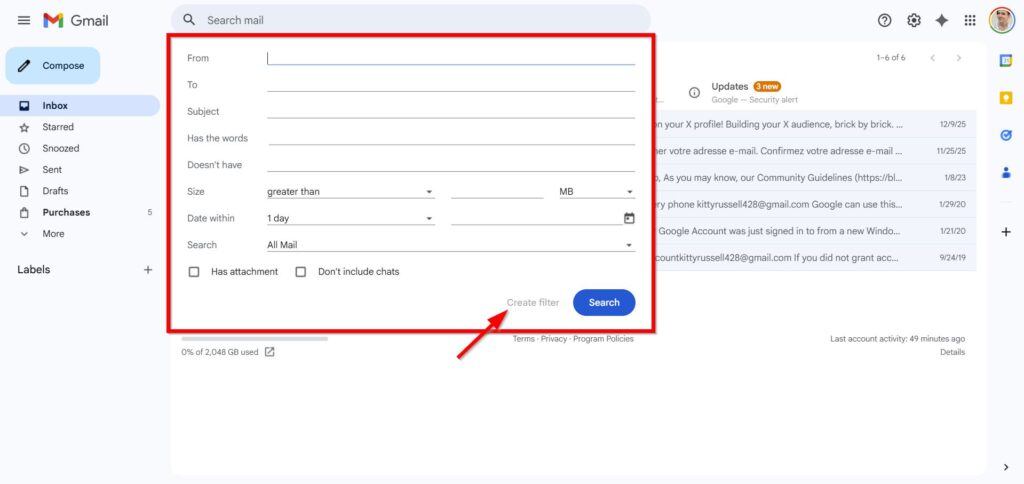Image resolution: width=1024 pixels, height=484 pixels.
Task: Click the From input field
Action: pos(451,58)
